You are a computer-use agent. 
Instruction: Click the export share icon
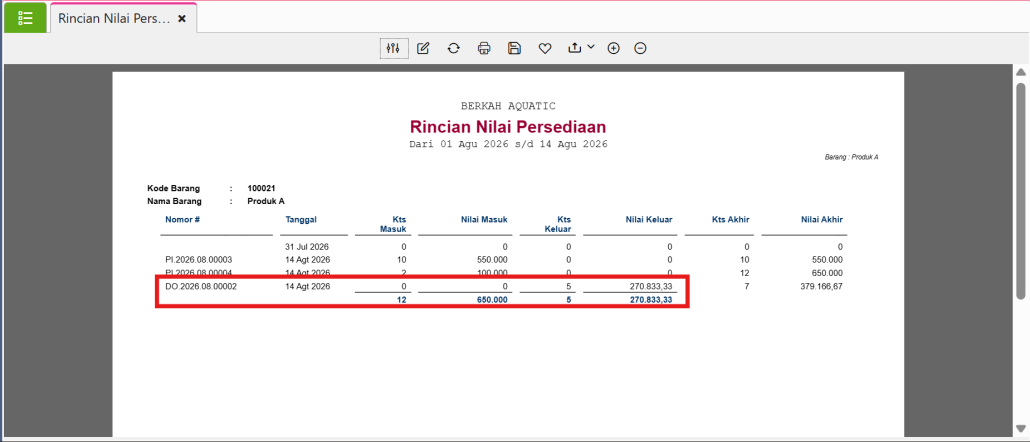click(x=575, y=48)
